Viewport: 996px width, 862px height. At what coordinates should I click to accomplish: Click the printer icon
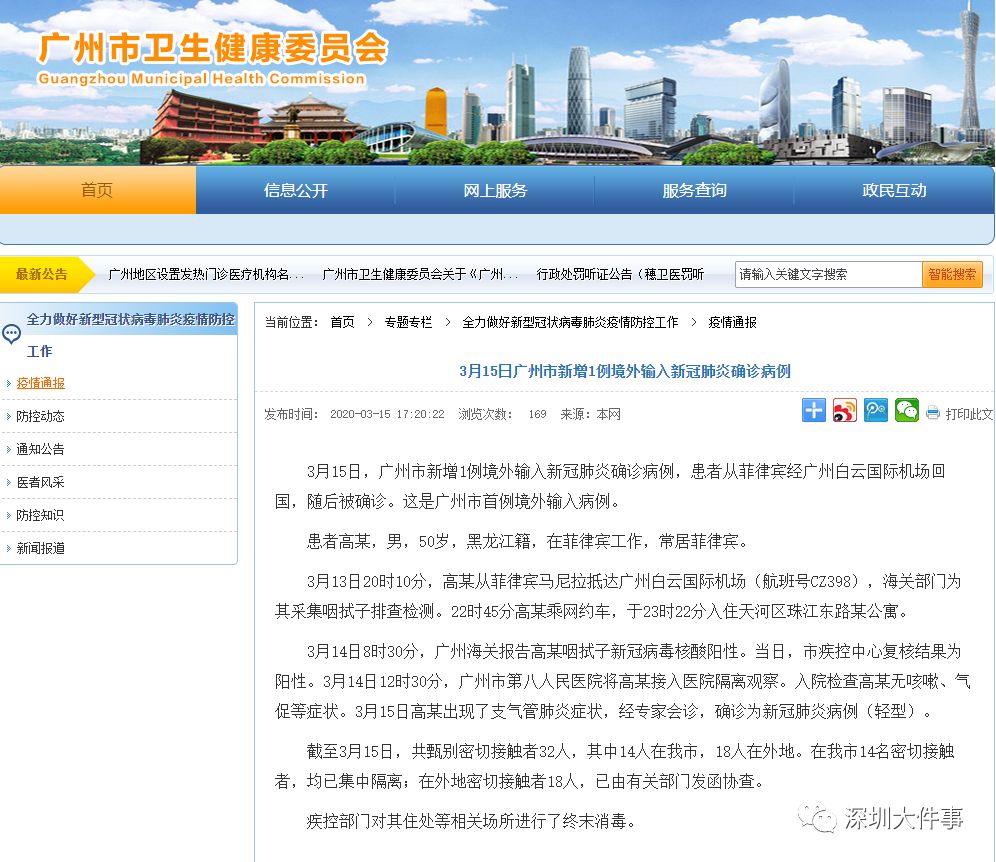(x=933, y=413)
